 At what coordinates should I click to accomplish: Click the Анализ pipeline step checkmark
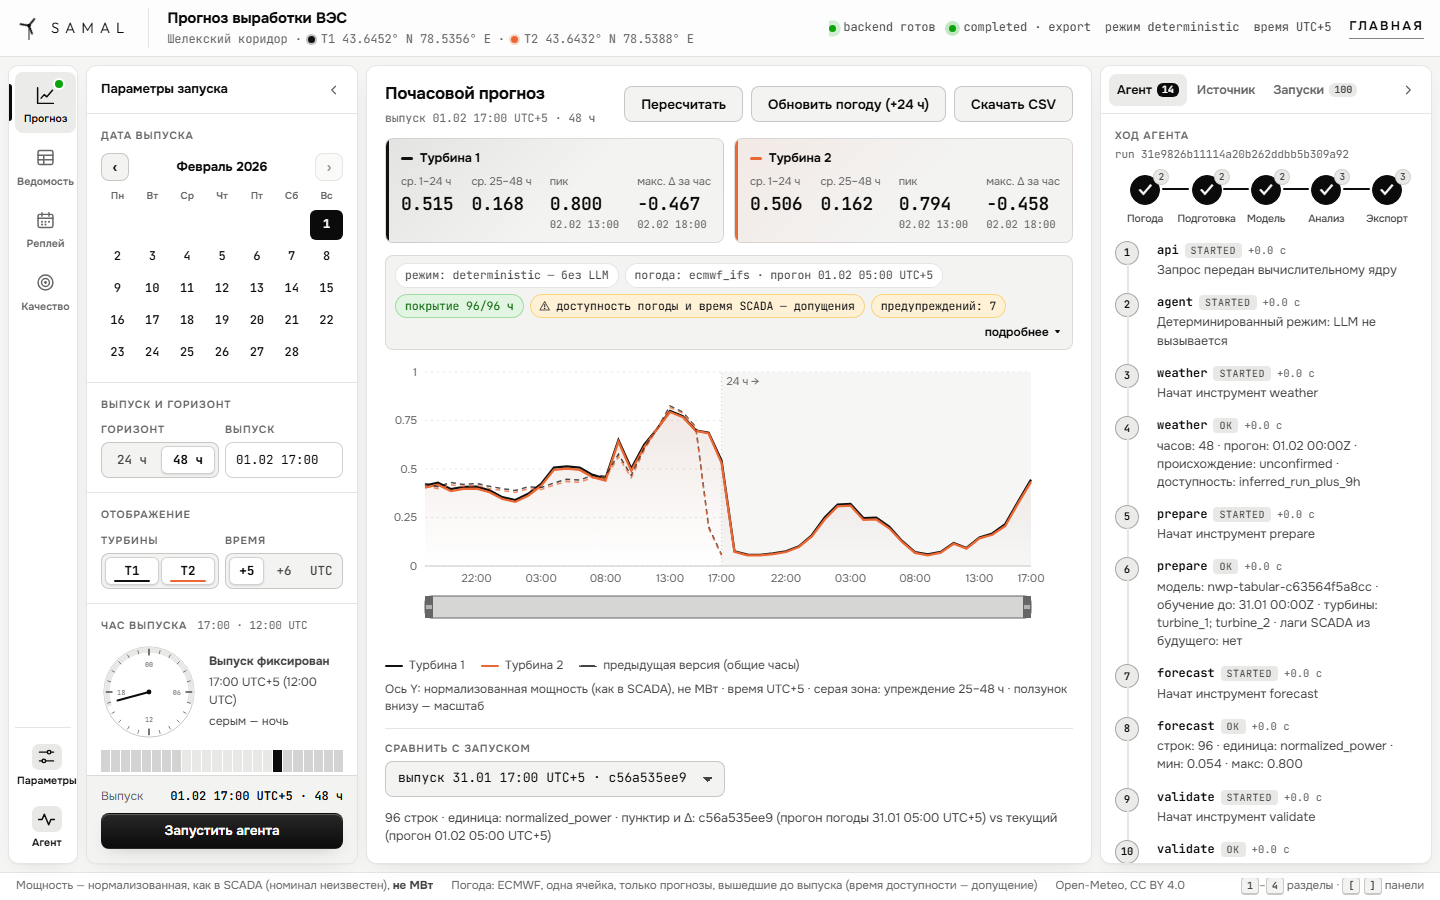[1325, 189]
